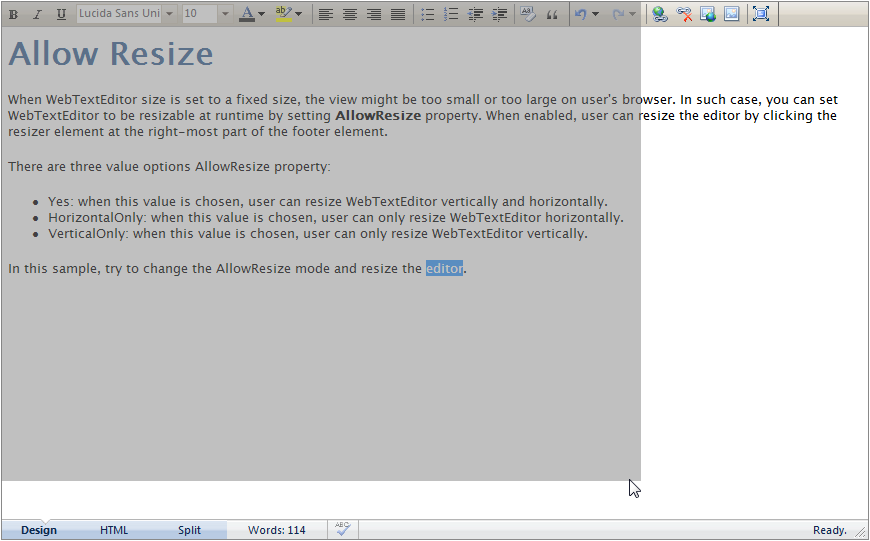Click the blockquote icon
The image size is (870, 541).
552,14
